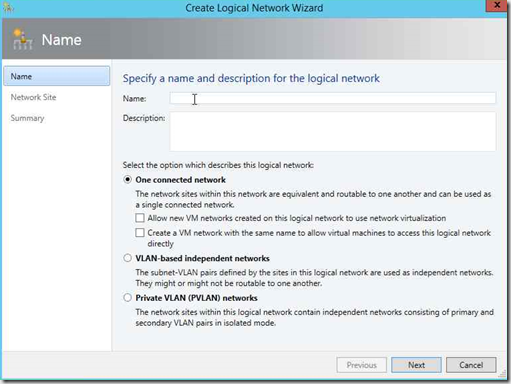The width and height of the screenshot is (511, 384).
Task: Enable Allow new VM networks to use network virtualization
Action: pyautogui.click(x=140, y=218)
